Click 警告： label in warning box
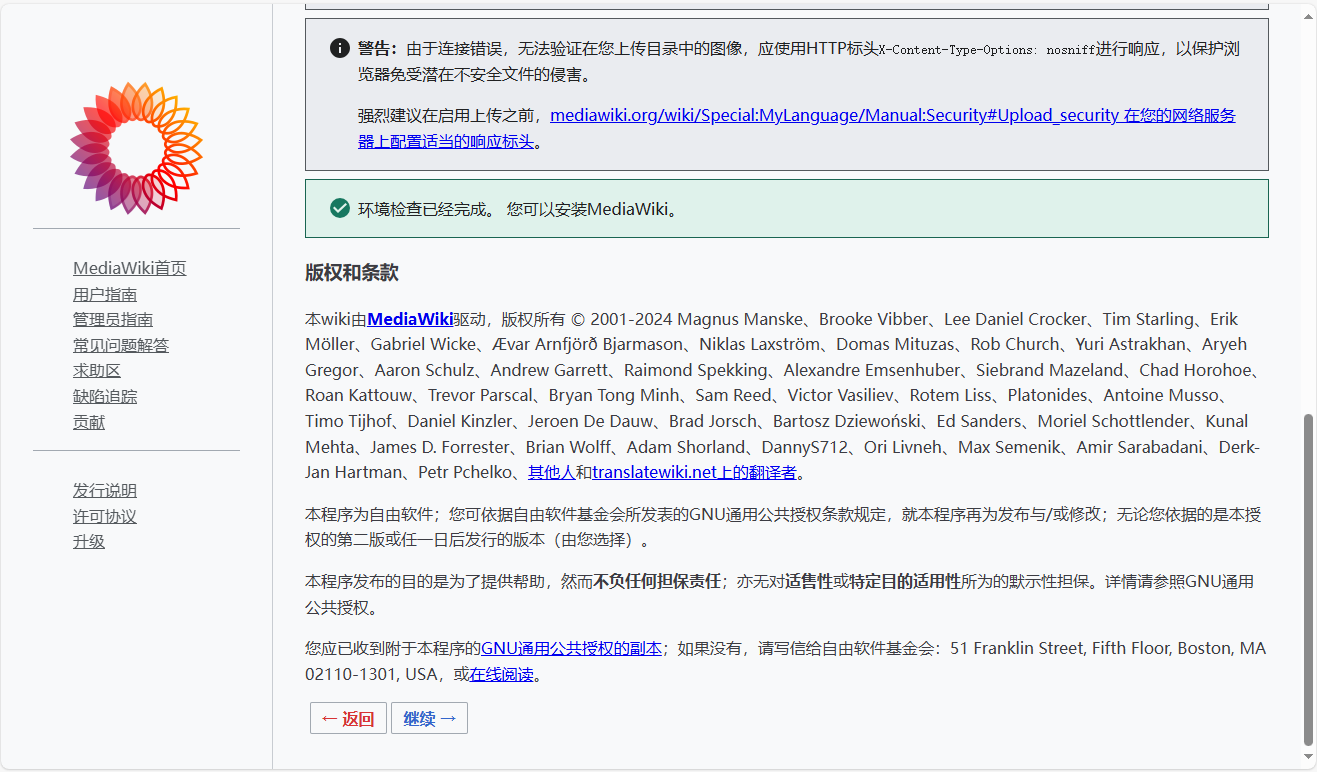 378,48
